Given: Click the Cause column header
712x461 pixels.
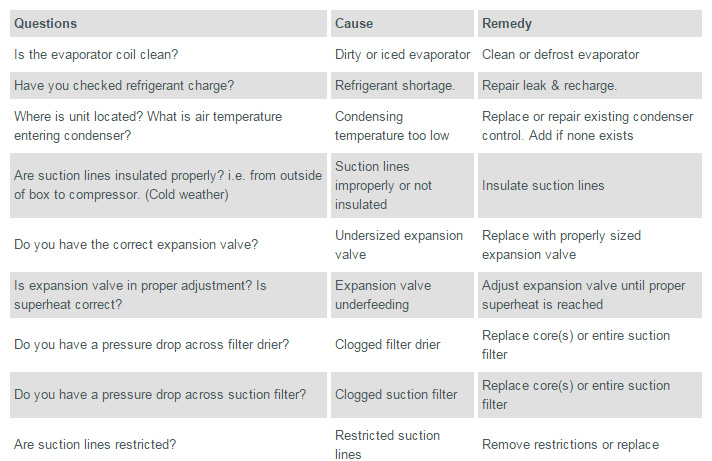Looking at the screenshot, I should point(354,23).
